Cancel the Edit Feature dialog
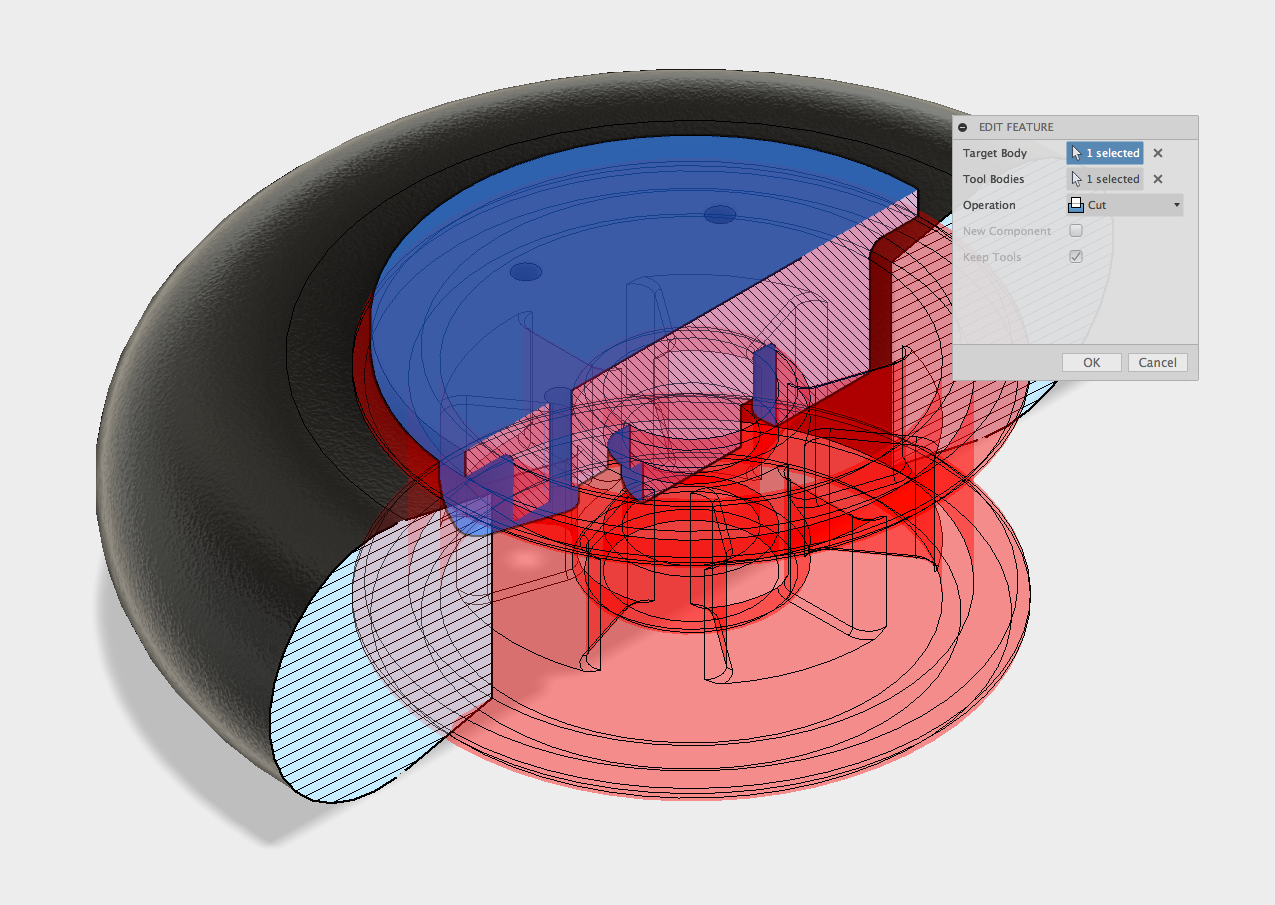 [1158, 362]
